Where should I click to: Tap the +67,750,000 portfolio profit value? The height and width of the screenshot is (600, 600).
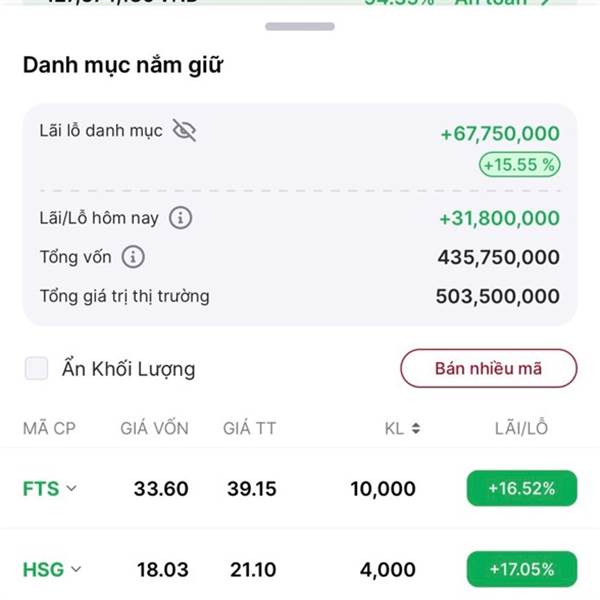(501, 134)
